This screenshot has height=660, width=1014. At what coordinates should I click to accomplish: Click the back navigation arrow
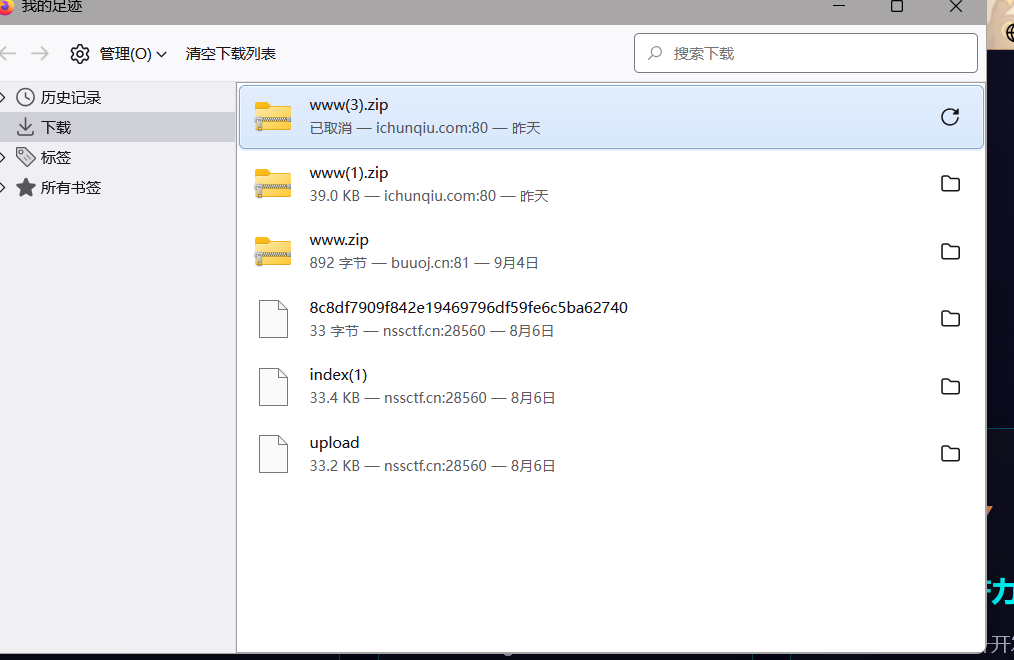tap(9, 54)
